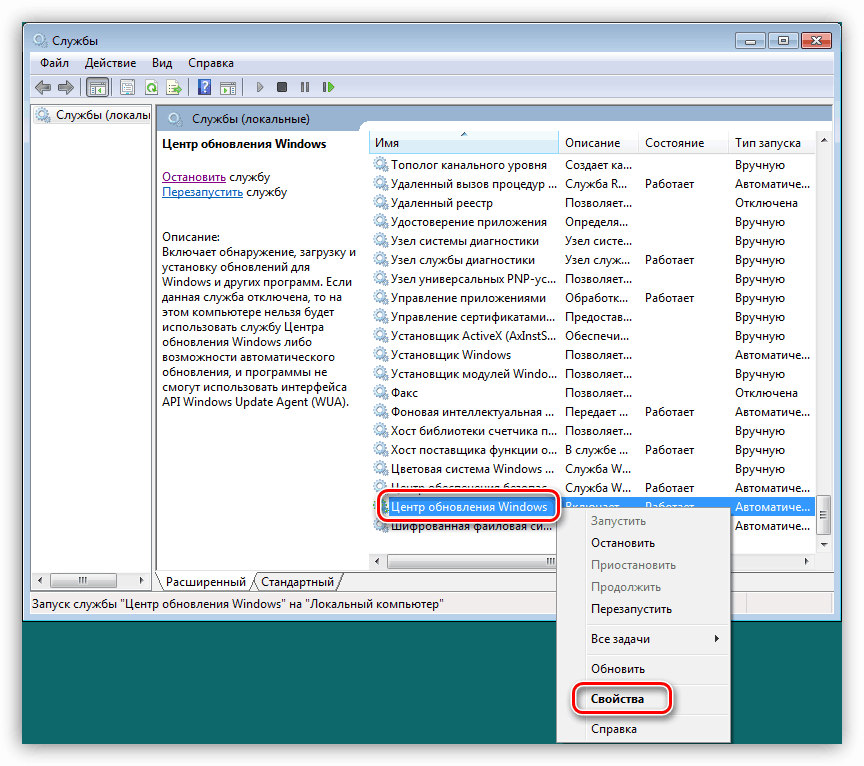The image size is (864, 766).
Task: Select the Управление приложениями service
Action: [x=592, y=298]
